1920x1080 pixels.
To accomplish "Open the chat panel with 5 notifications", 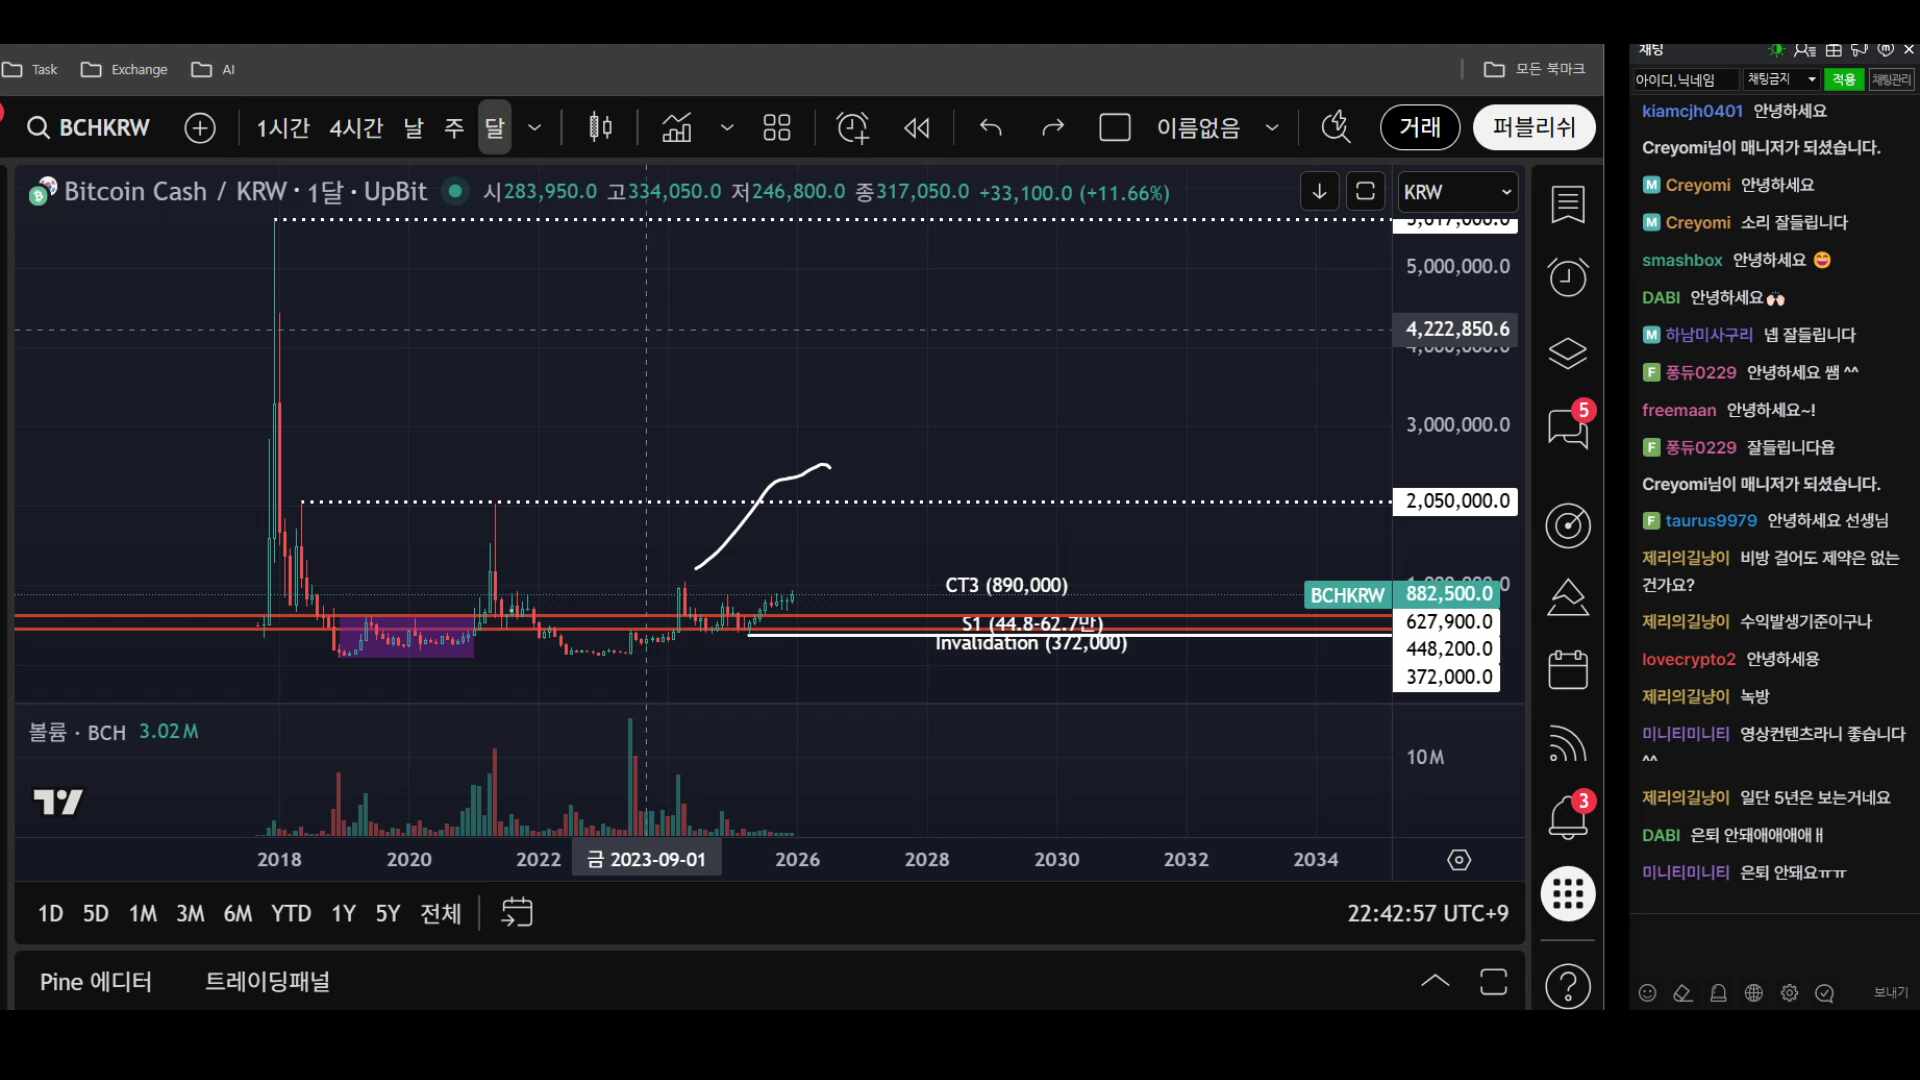I will (1568, 427).
